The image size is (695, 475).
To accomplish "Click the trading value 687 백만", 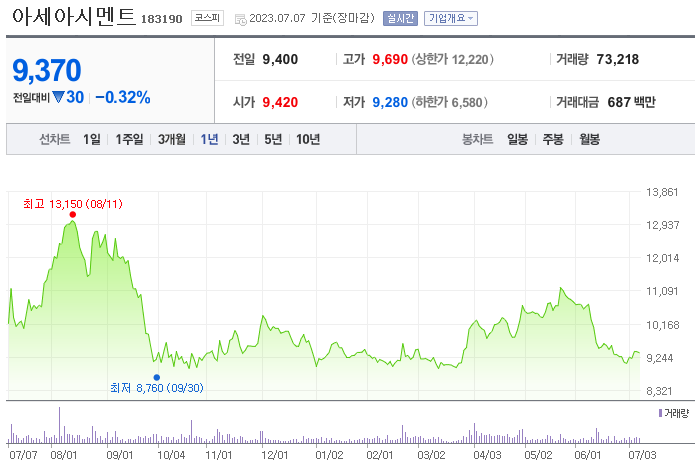I will tap(631, 102).
